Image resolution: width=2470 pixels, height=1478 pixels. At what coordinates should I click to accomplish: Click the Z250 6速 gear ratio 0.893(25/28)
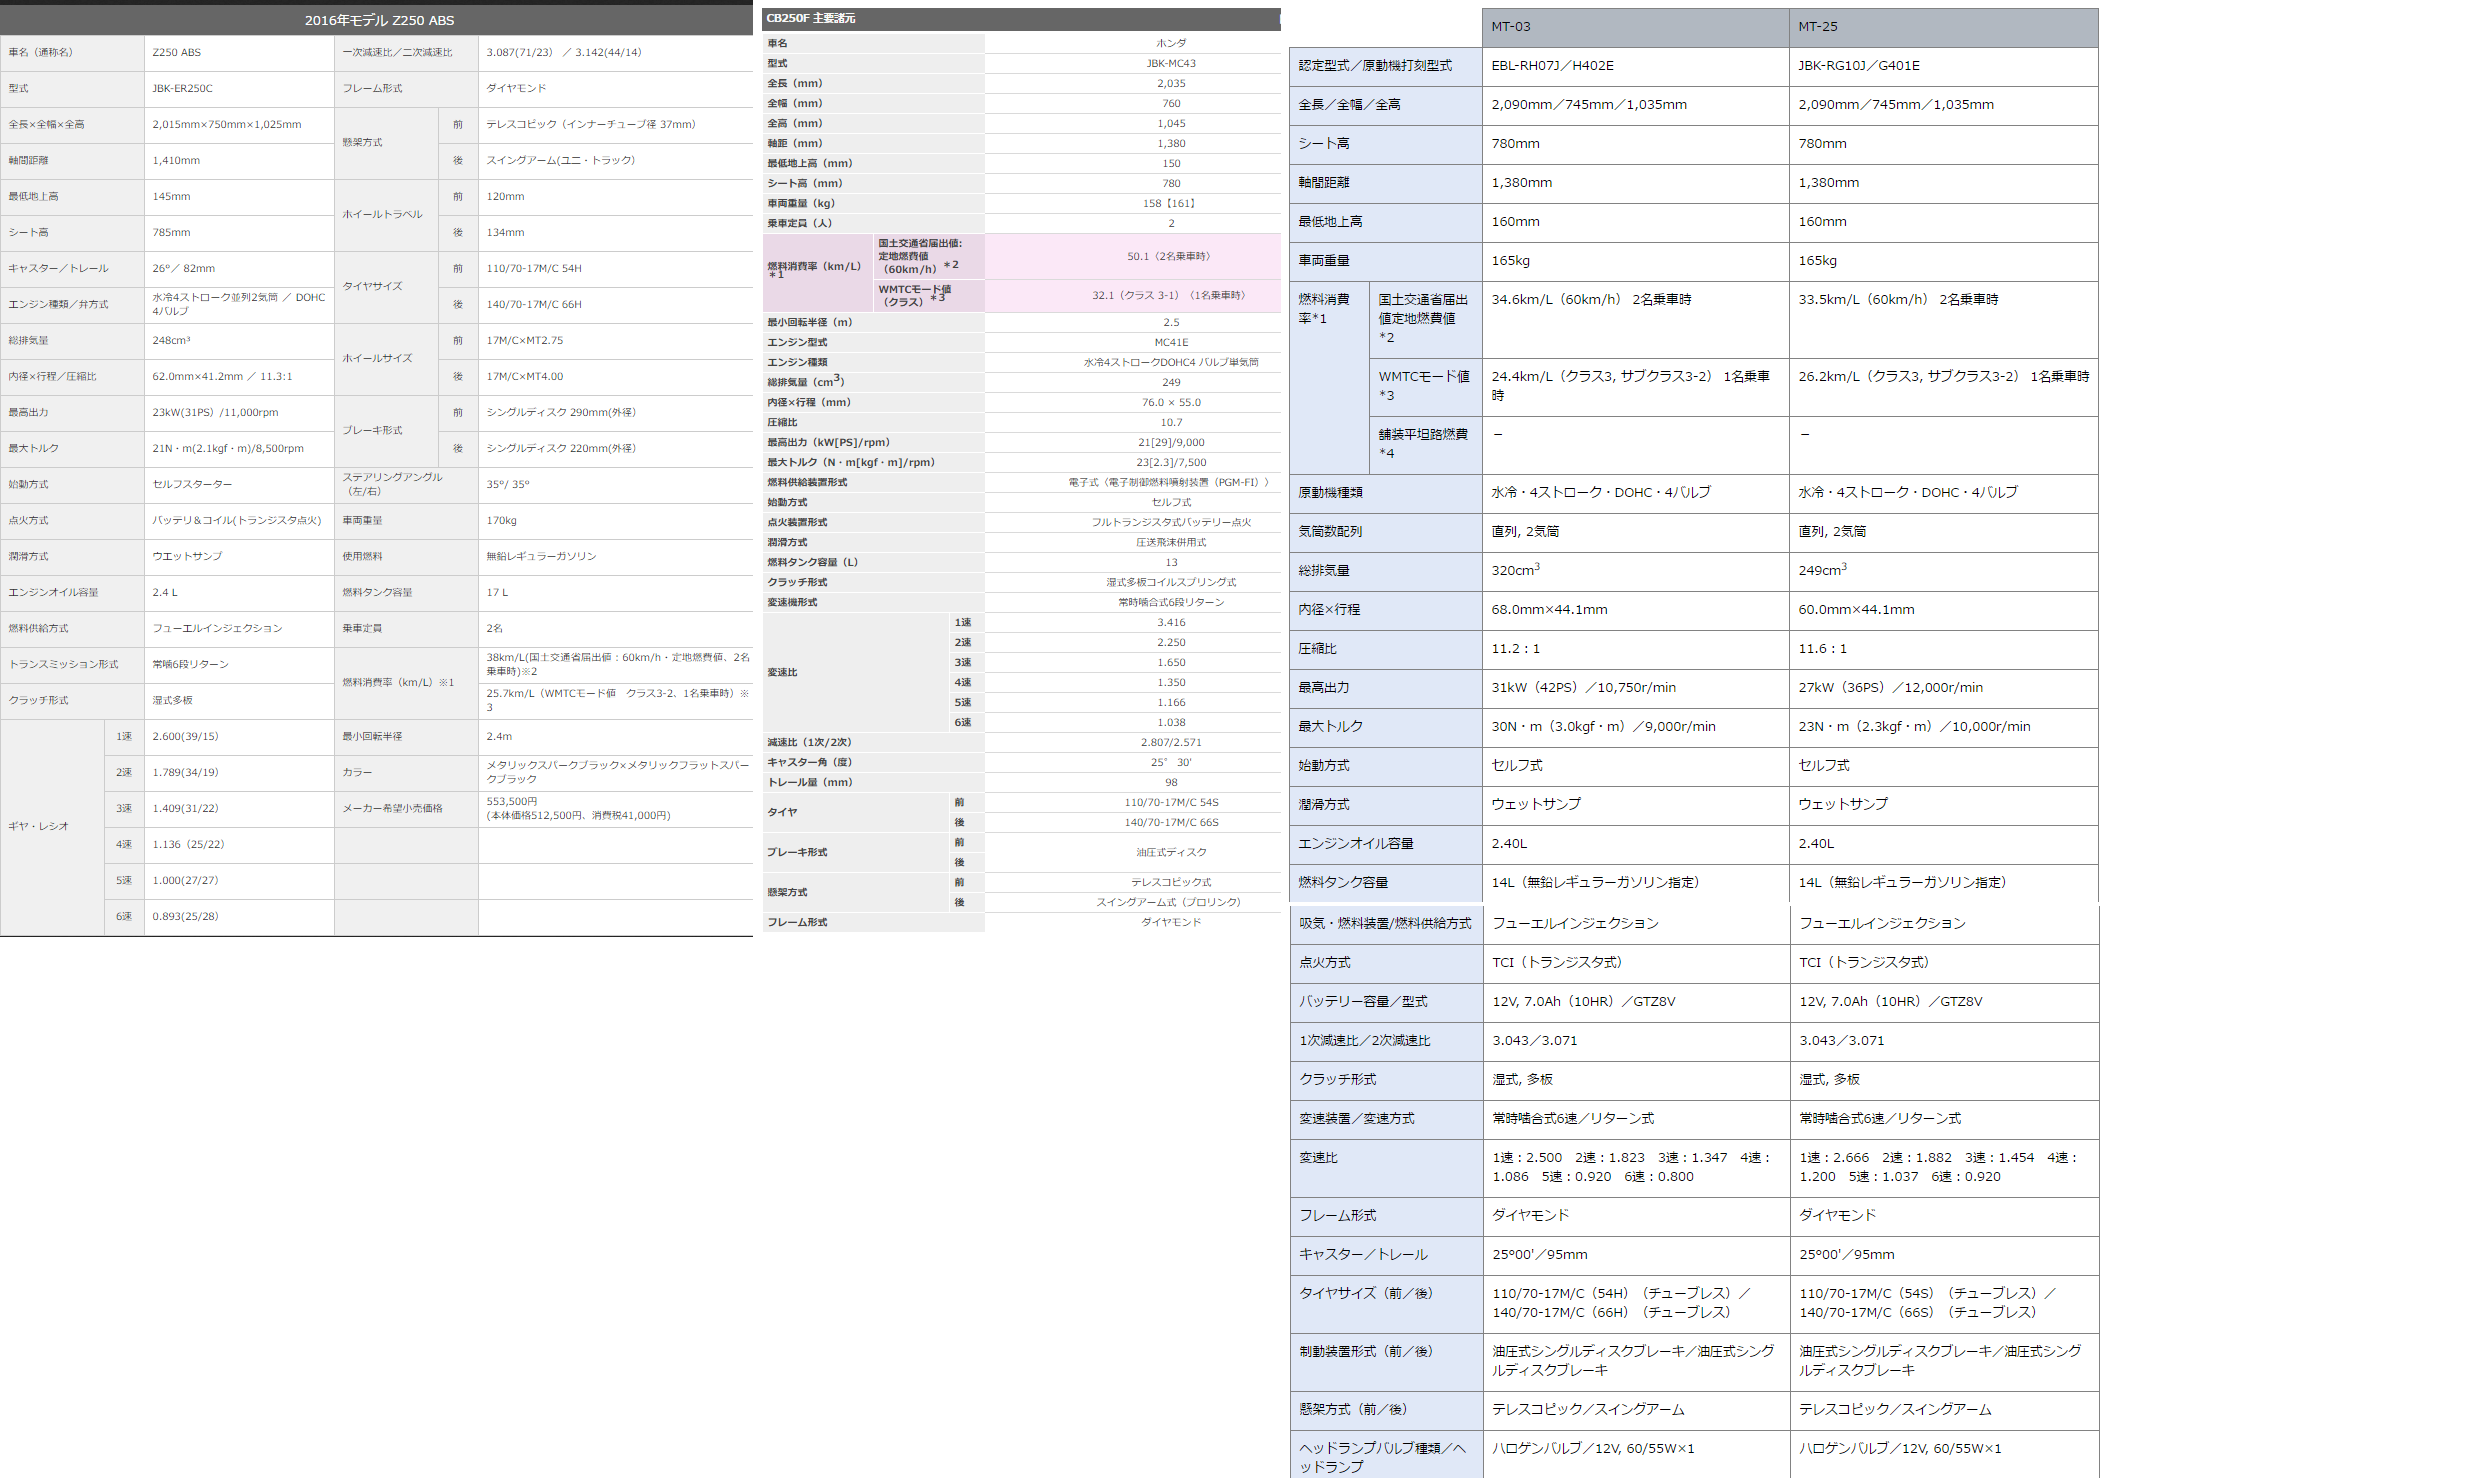click(185, 916)
